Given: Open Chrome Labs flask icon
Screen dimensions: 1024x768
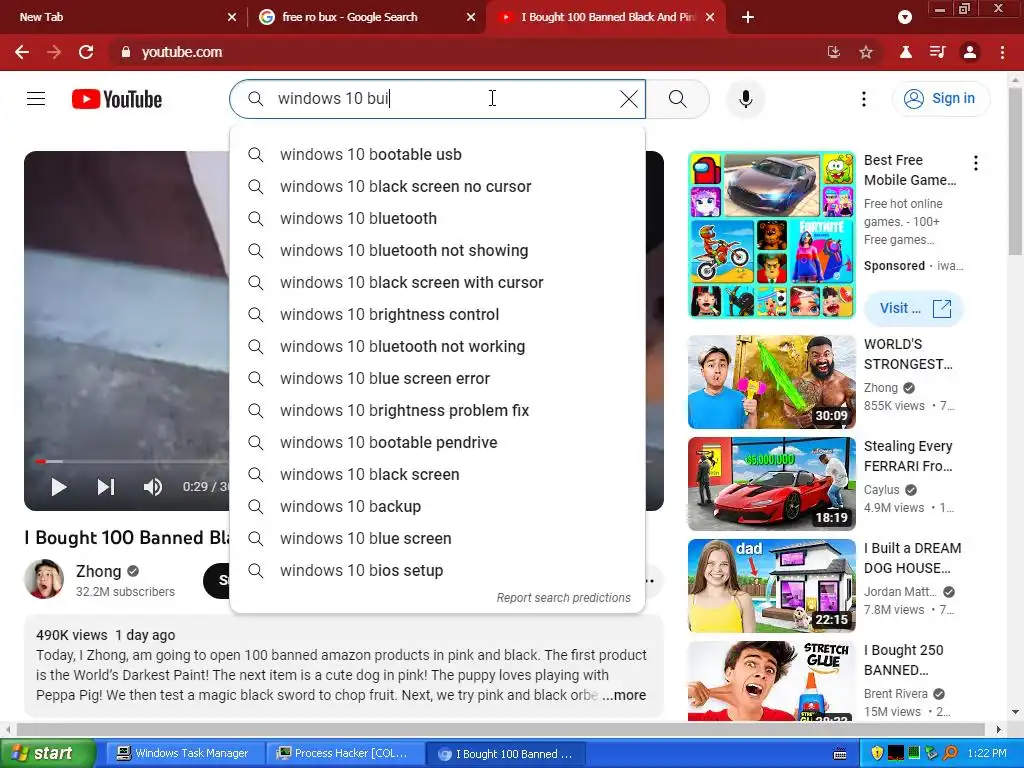Looking at the screenshot, I should 906,52.
